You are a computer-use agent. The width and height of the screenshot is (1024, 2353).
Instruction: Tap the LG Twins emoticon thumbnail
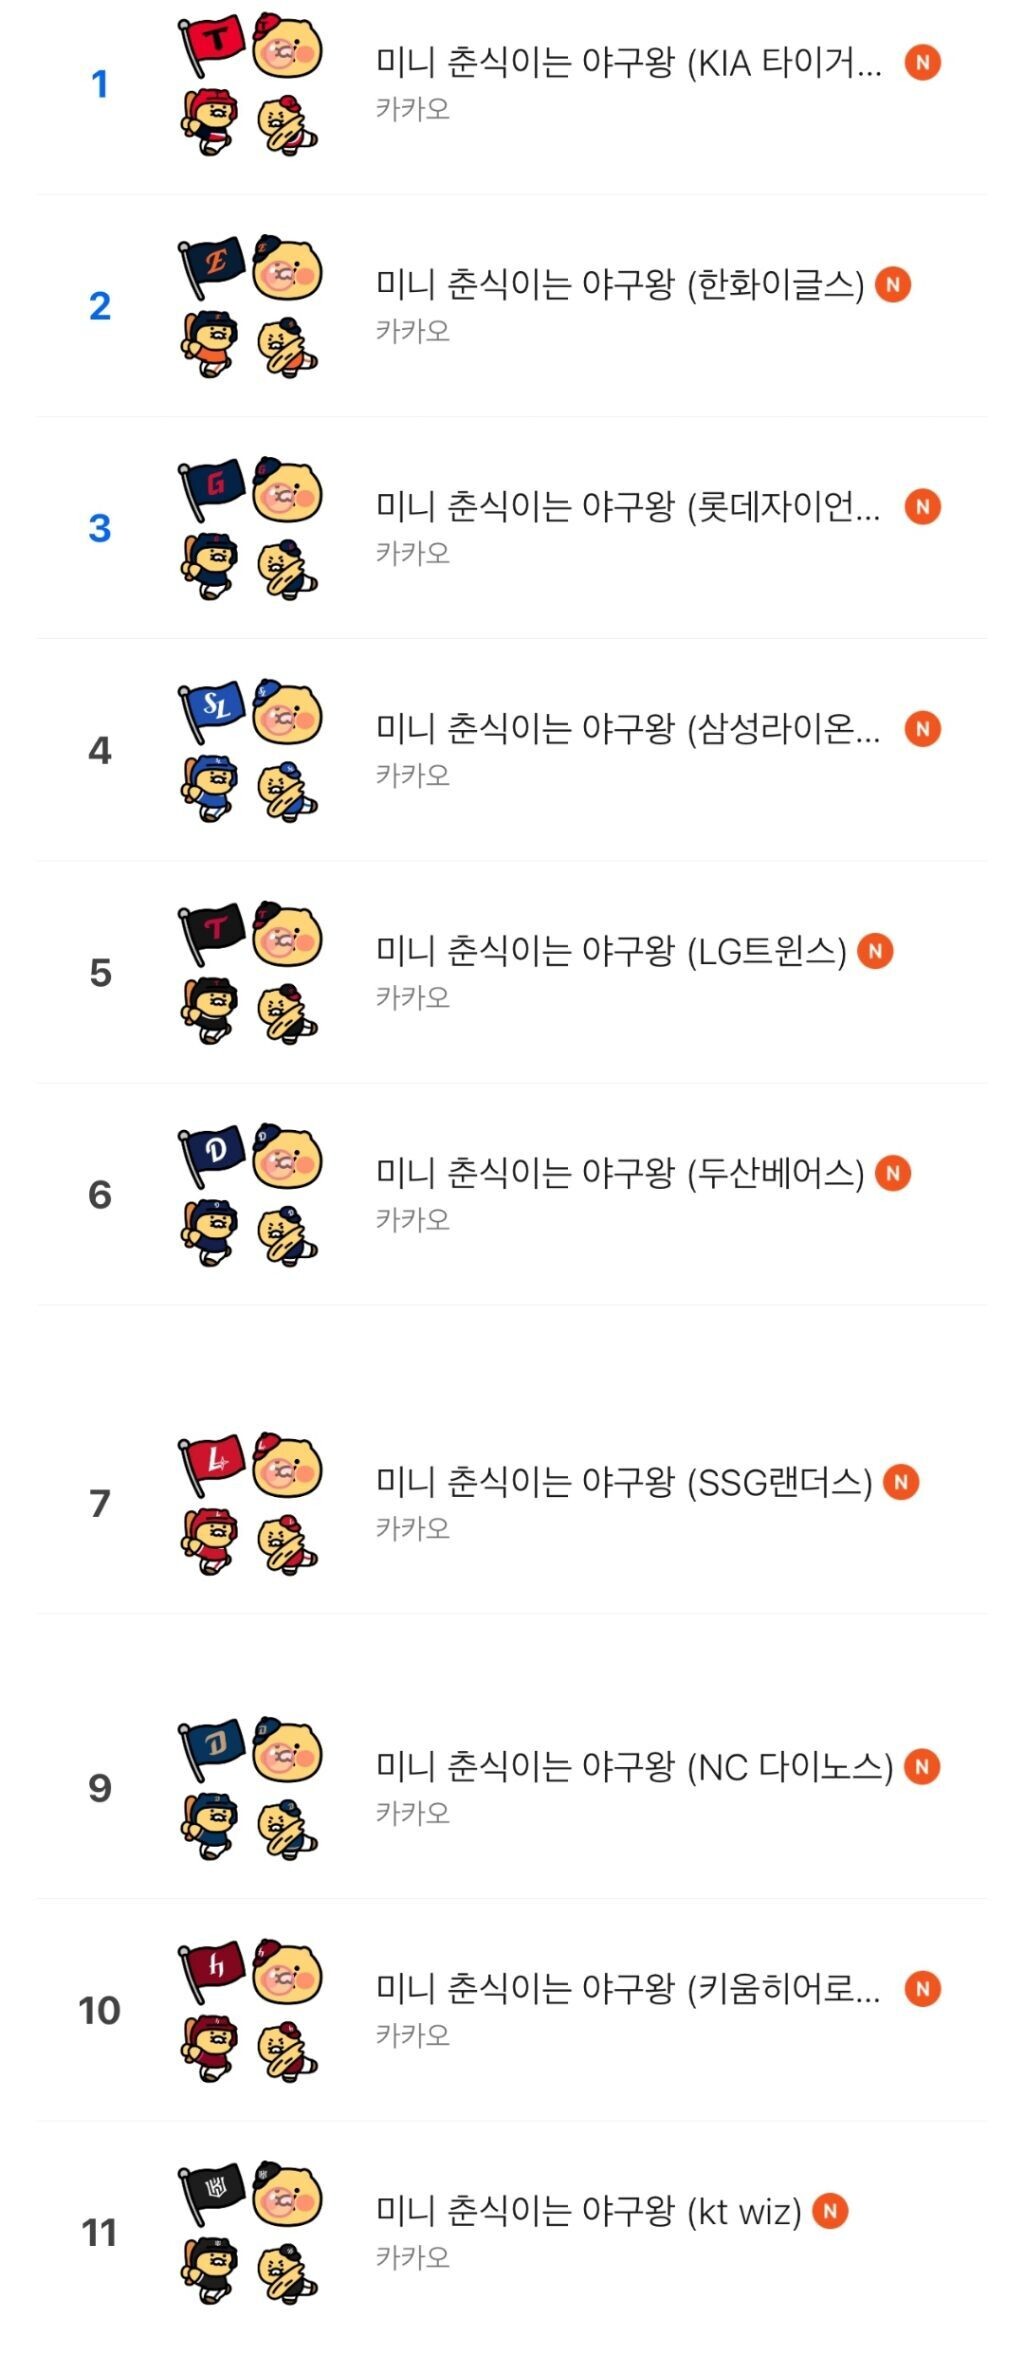click(250, 972)
